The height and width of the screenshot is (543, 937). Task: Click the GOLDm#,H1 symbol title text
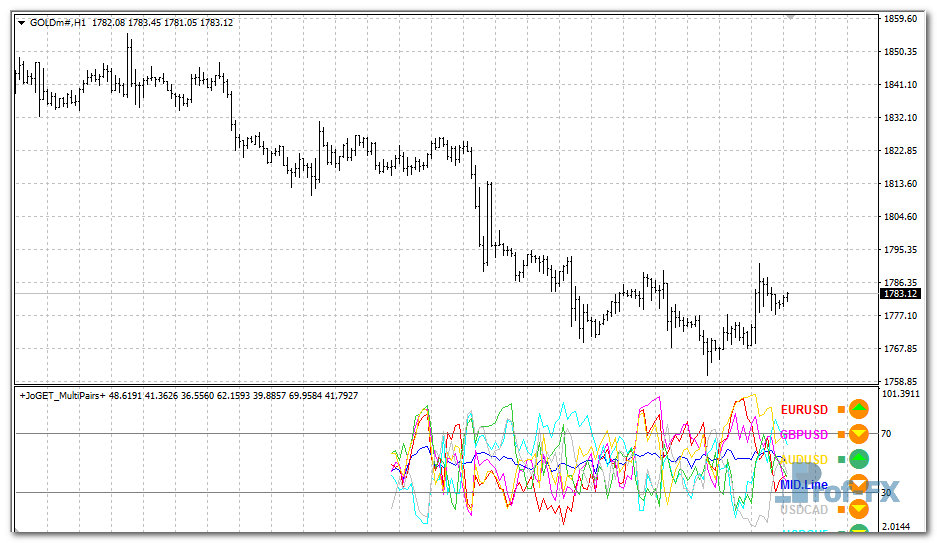click(58, 23)
